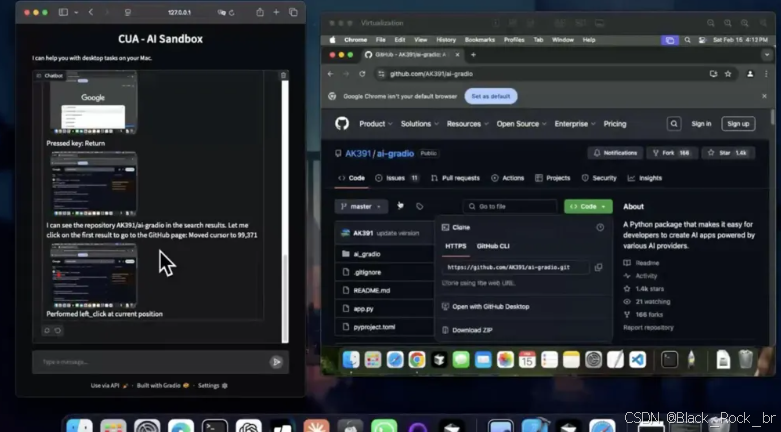The width and height of the screenshot is (781, 432).
Task: Expand the Solutions menu on GitHub
Action: click(419, 124)
